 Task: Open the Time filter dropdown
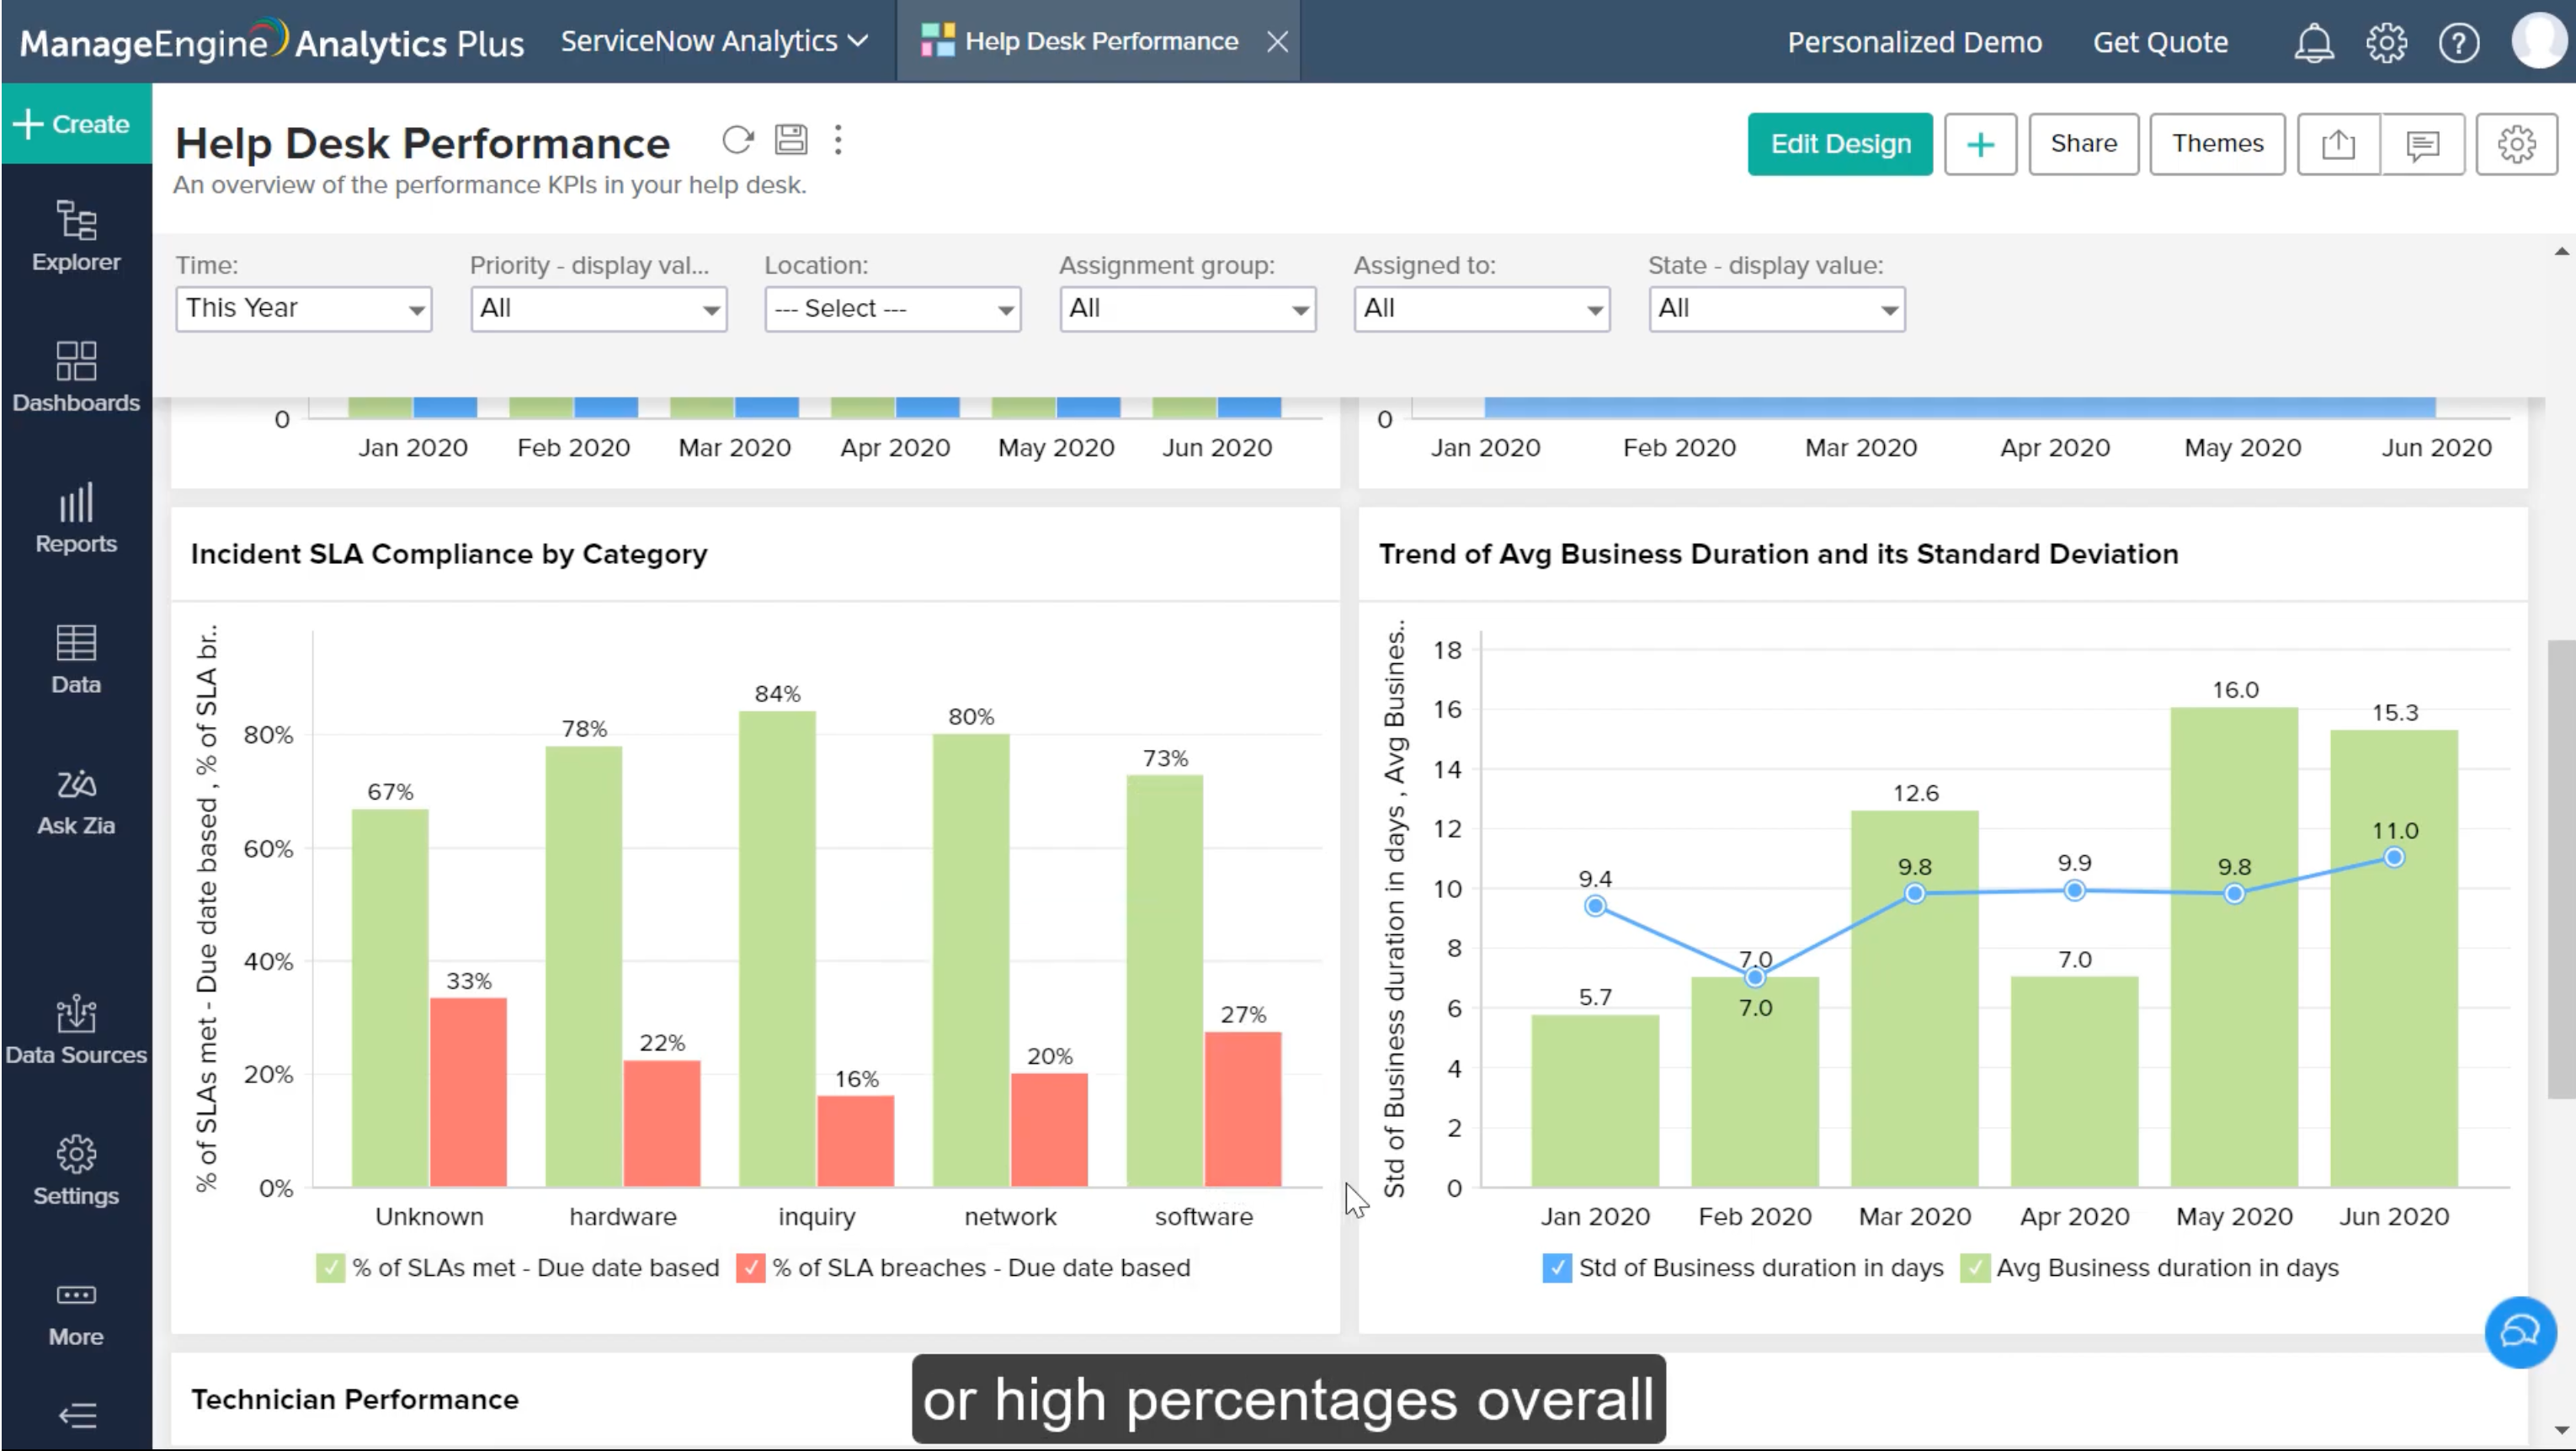[303, 309]
